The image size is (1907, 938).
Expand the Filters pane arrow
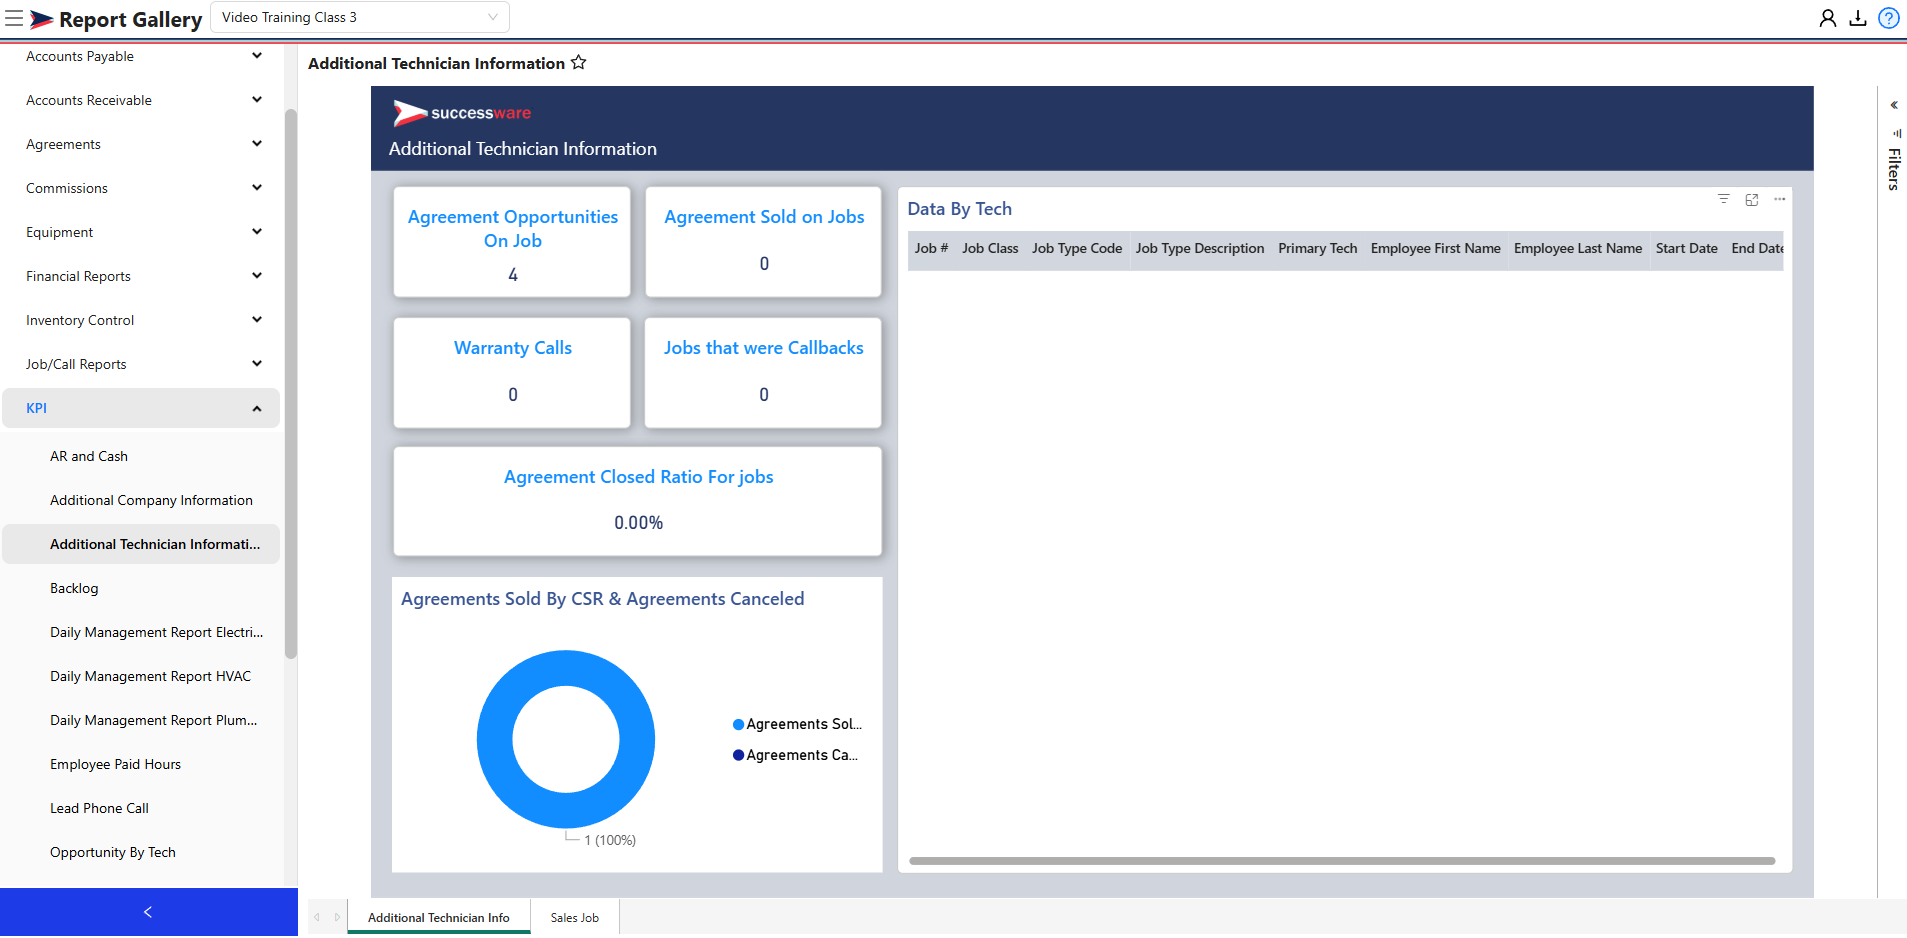click(x=1894, y=105)
